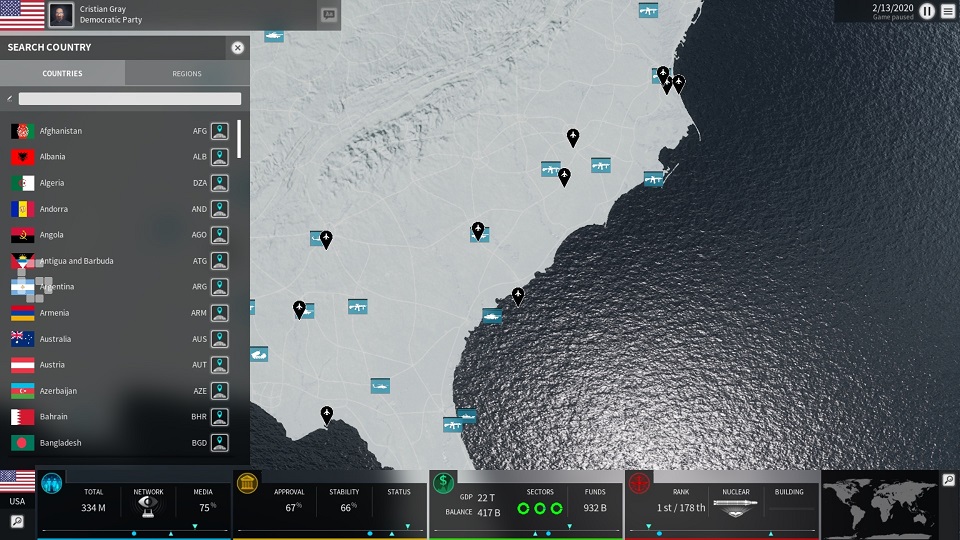960x540 pixels.
Task: Locate Bangladesh with its map pin icon
Action: pyautogui.click(x=220, y=443)
